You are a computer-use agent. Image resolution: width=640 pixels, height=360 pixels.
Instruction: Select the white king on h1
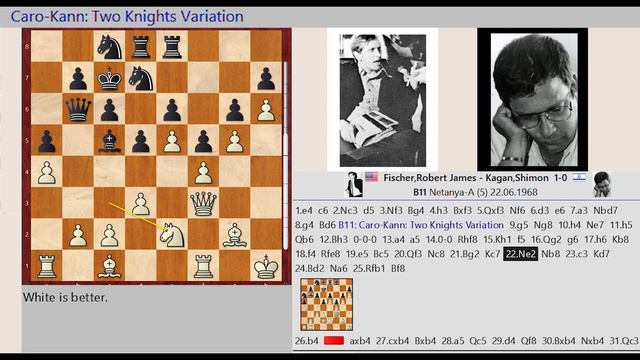coord(266,266)
